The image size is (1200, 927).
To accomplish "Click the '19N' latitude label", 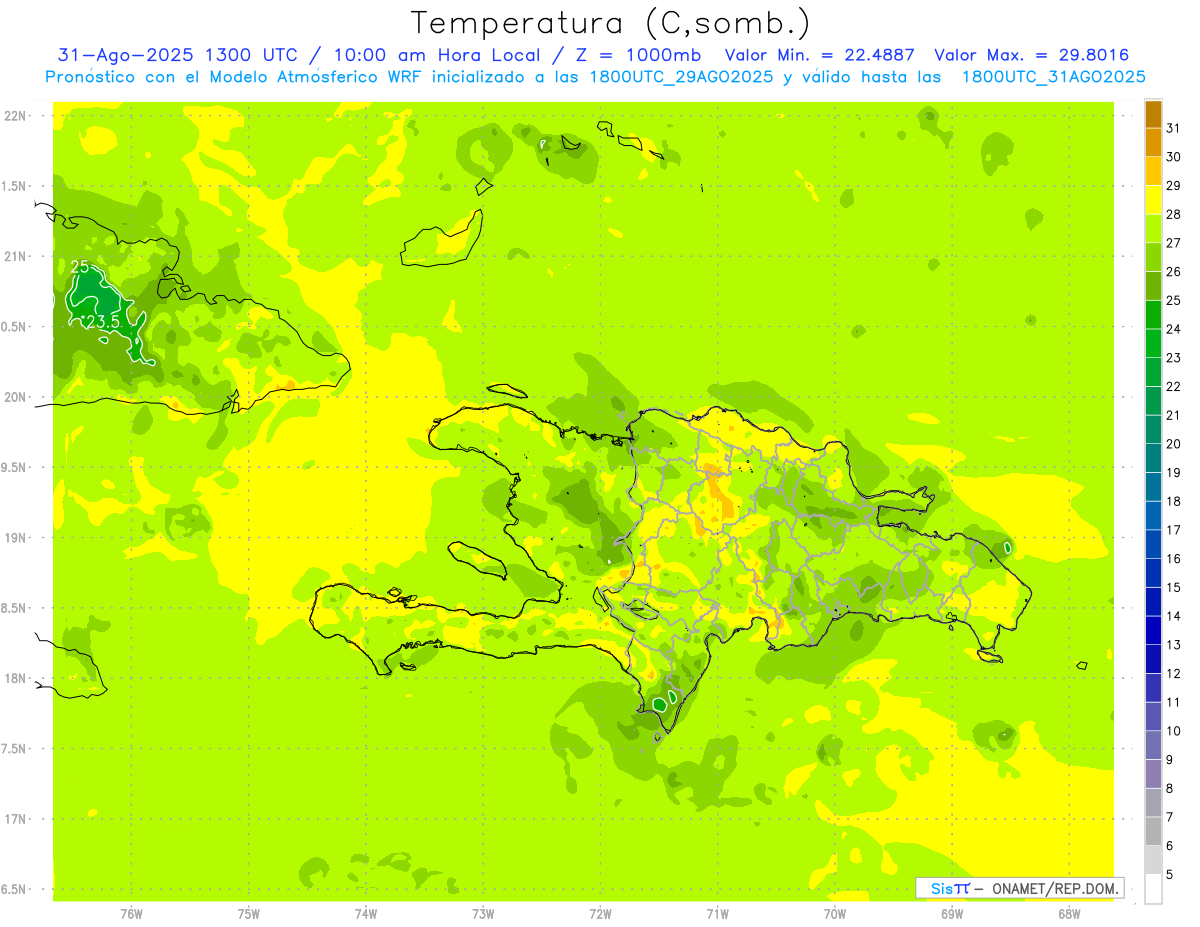I will [15, 537].
